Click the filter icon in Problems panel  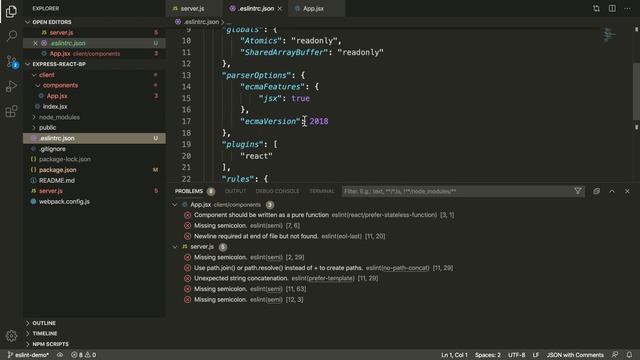pyautogui.click(x=578, y=191)
